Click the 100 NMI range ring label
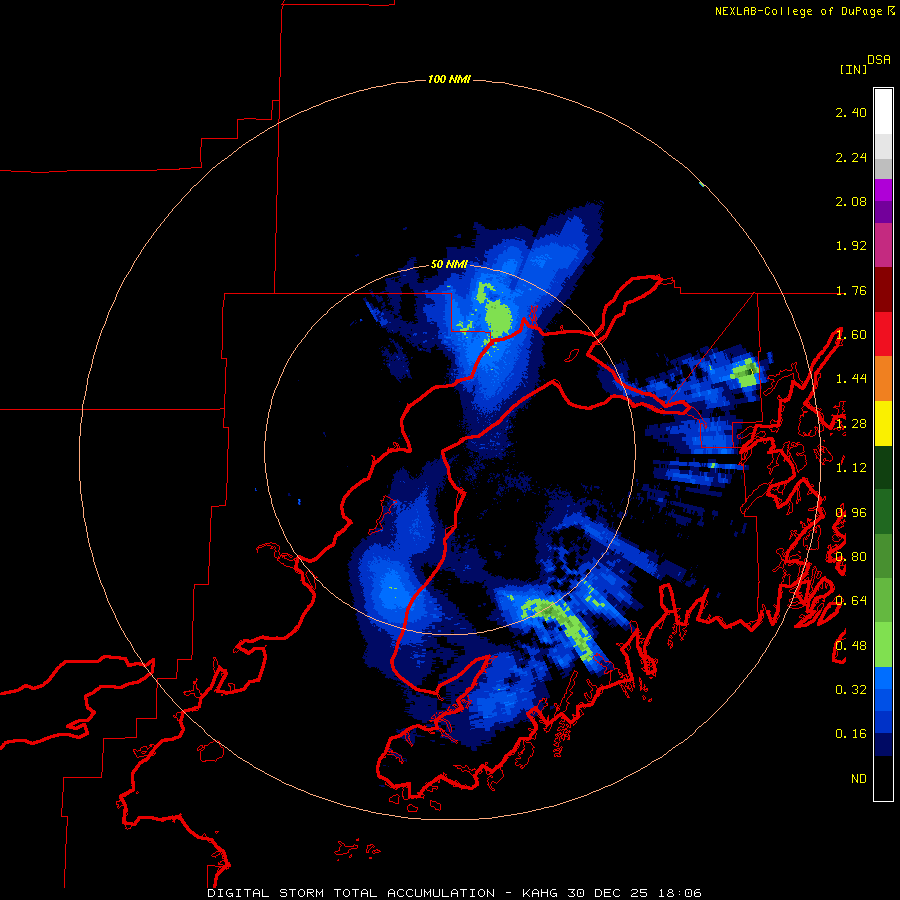The height and width of the screenshot is (900, 900). 449,79
